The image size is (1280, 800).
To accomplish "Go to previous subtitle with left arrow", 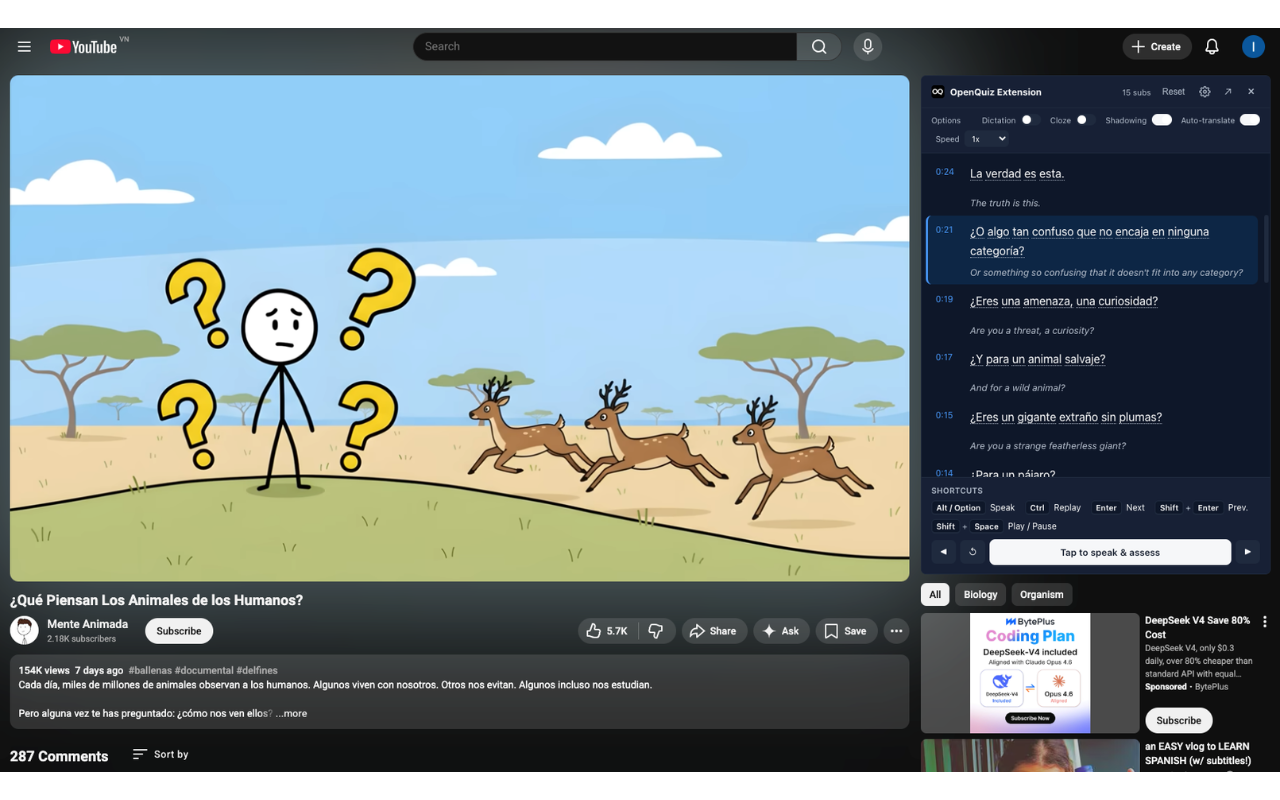I will coord(943,552).
